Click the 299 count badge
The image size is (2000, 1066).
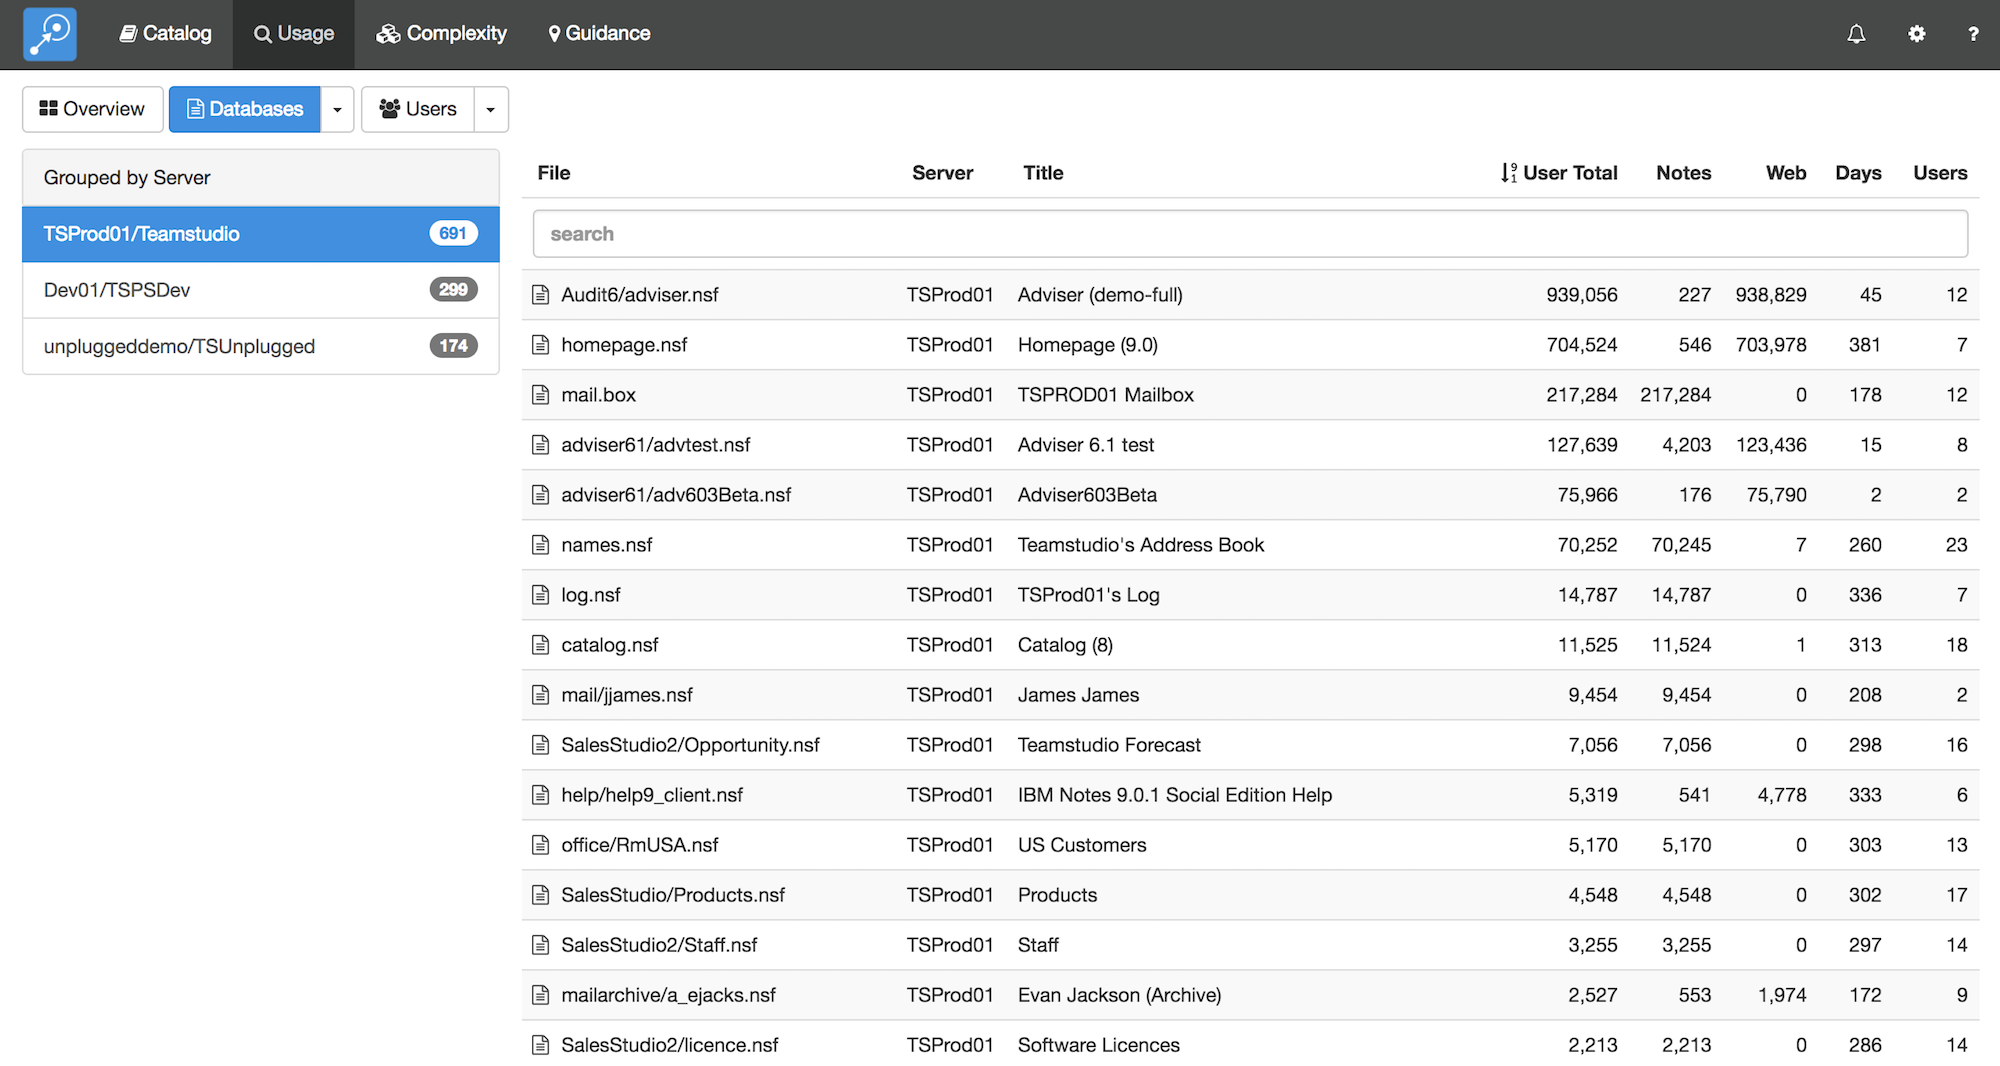(x=453, y=289)
